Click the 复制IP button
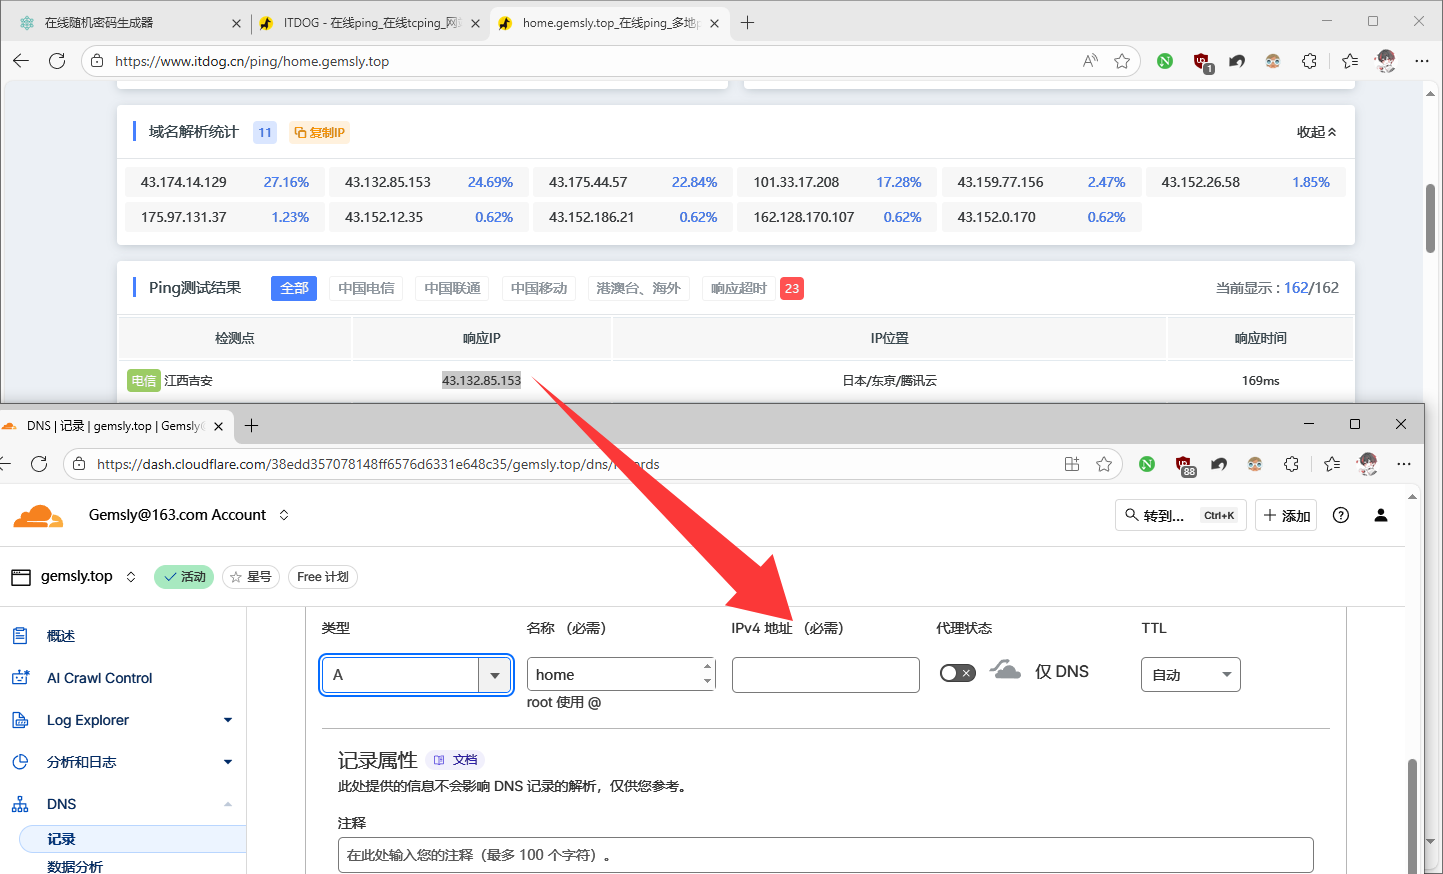1443x874 pixels. pos(319,132)
